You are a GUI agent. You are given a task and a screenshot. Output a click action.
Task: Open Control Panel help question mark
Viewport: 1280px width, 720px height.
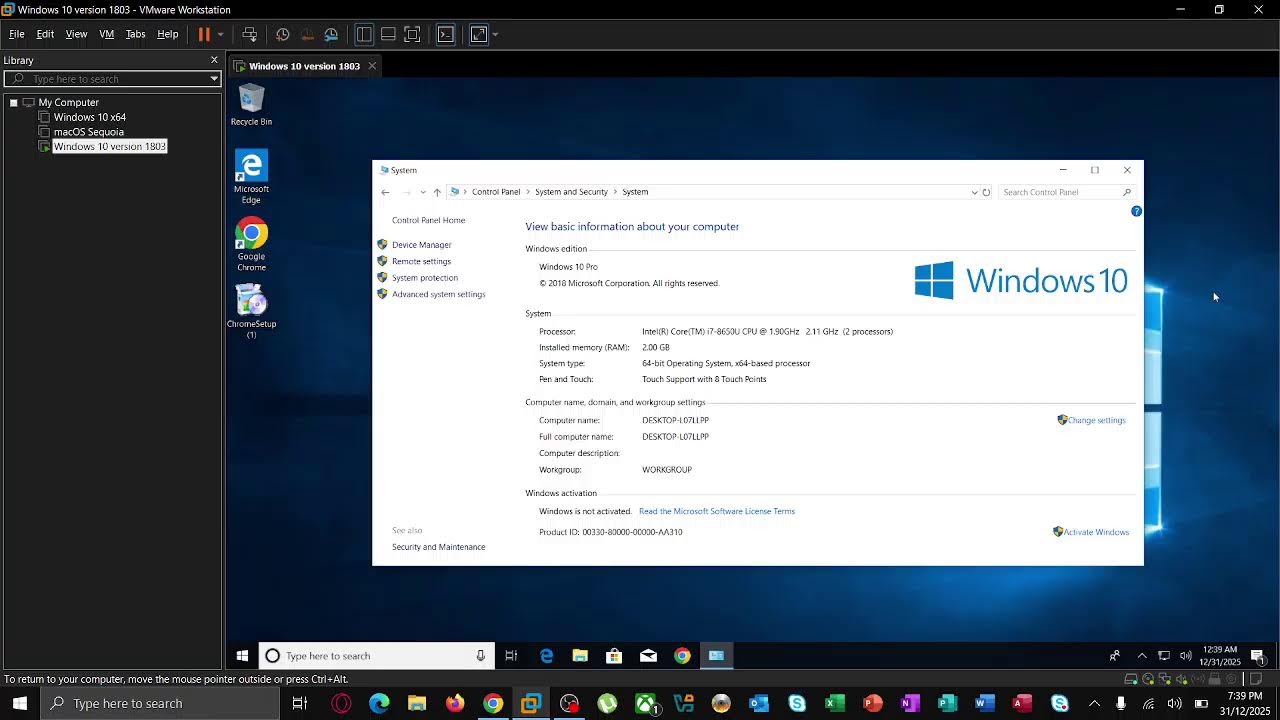(x=1136, y=211)
